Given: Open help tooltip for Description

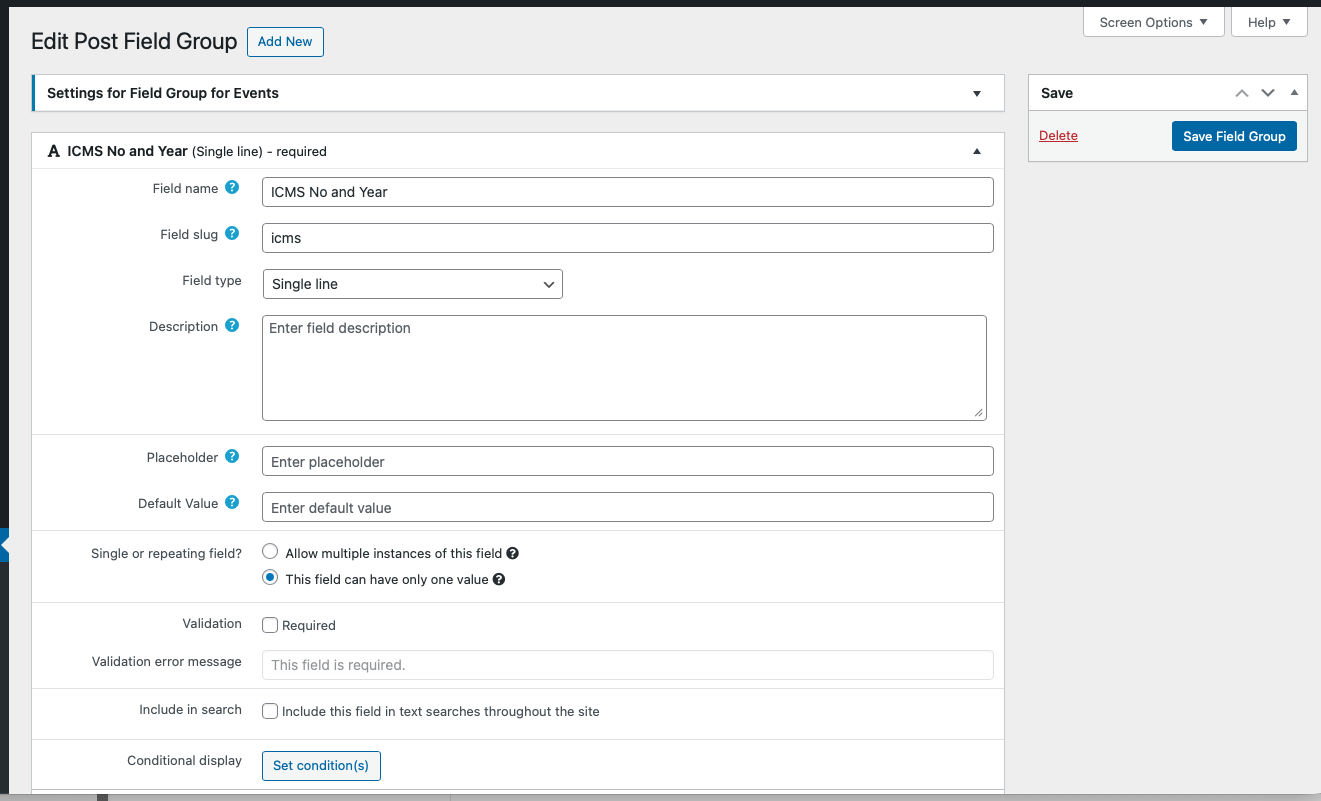Looking at the screenshot, I should pyautogui.click(x=232, y=325).
